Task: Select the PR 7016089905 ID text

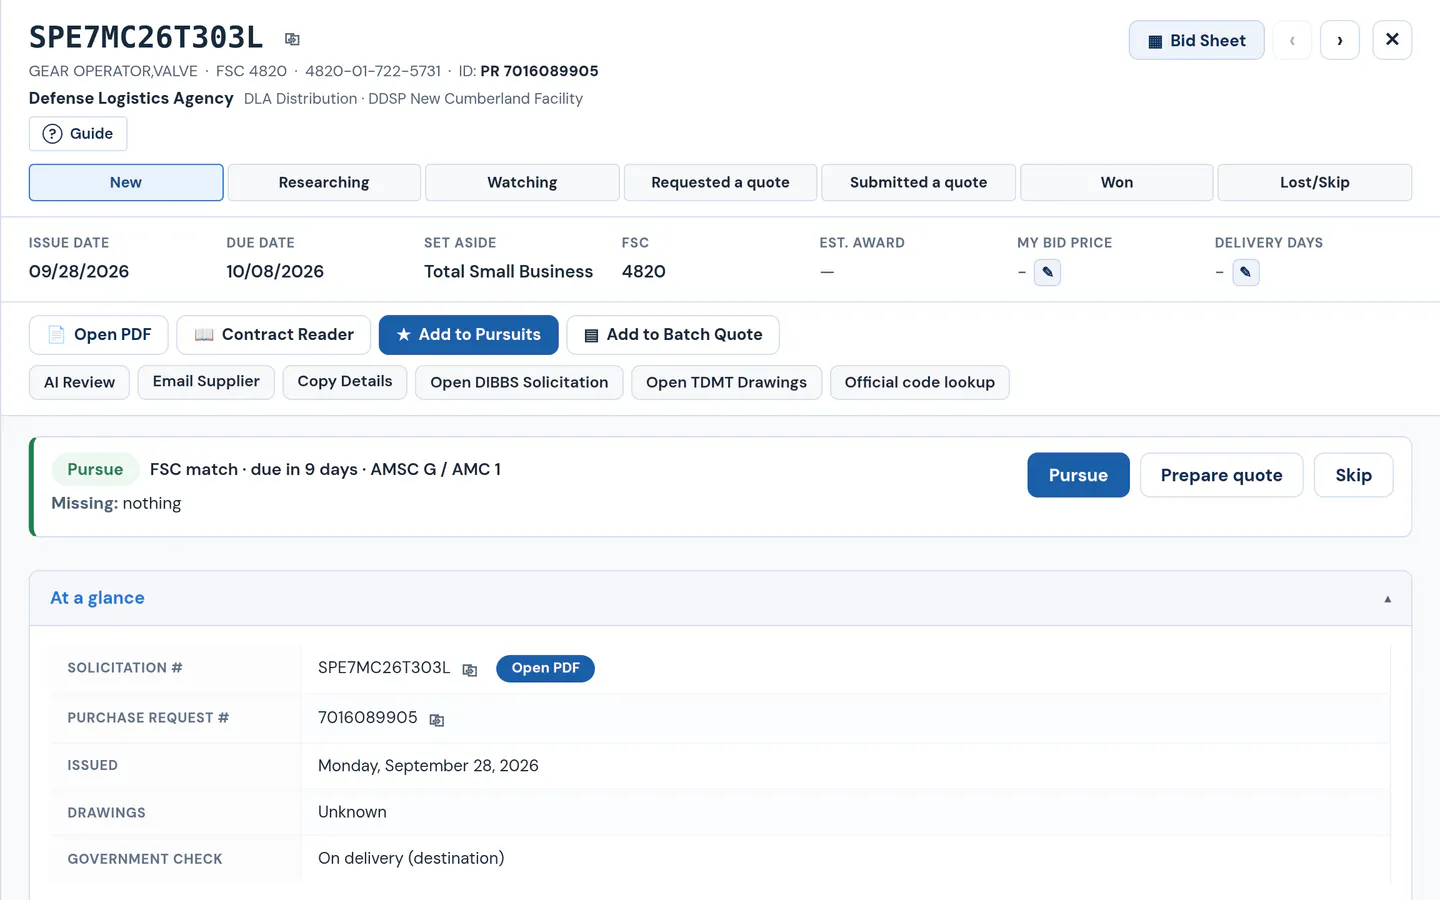Action: coord(539,71)
